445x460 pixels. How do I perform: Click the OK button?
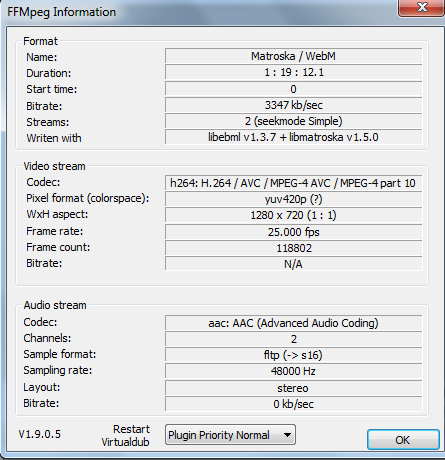[x=403, y=440]
